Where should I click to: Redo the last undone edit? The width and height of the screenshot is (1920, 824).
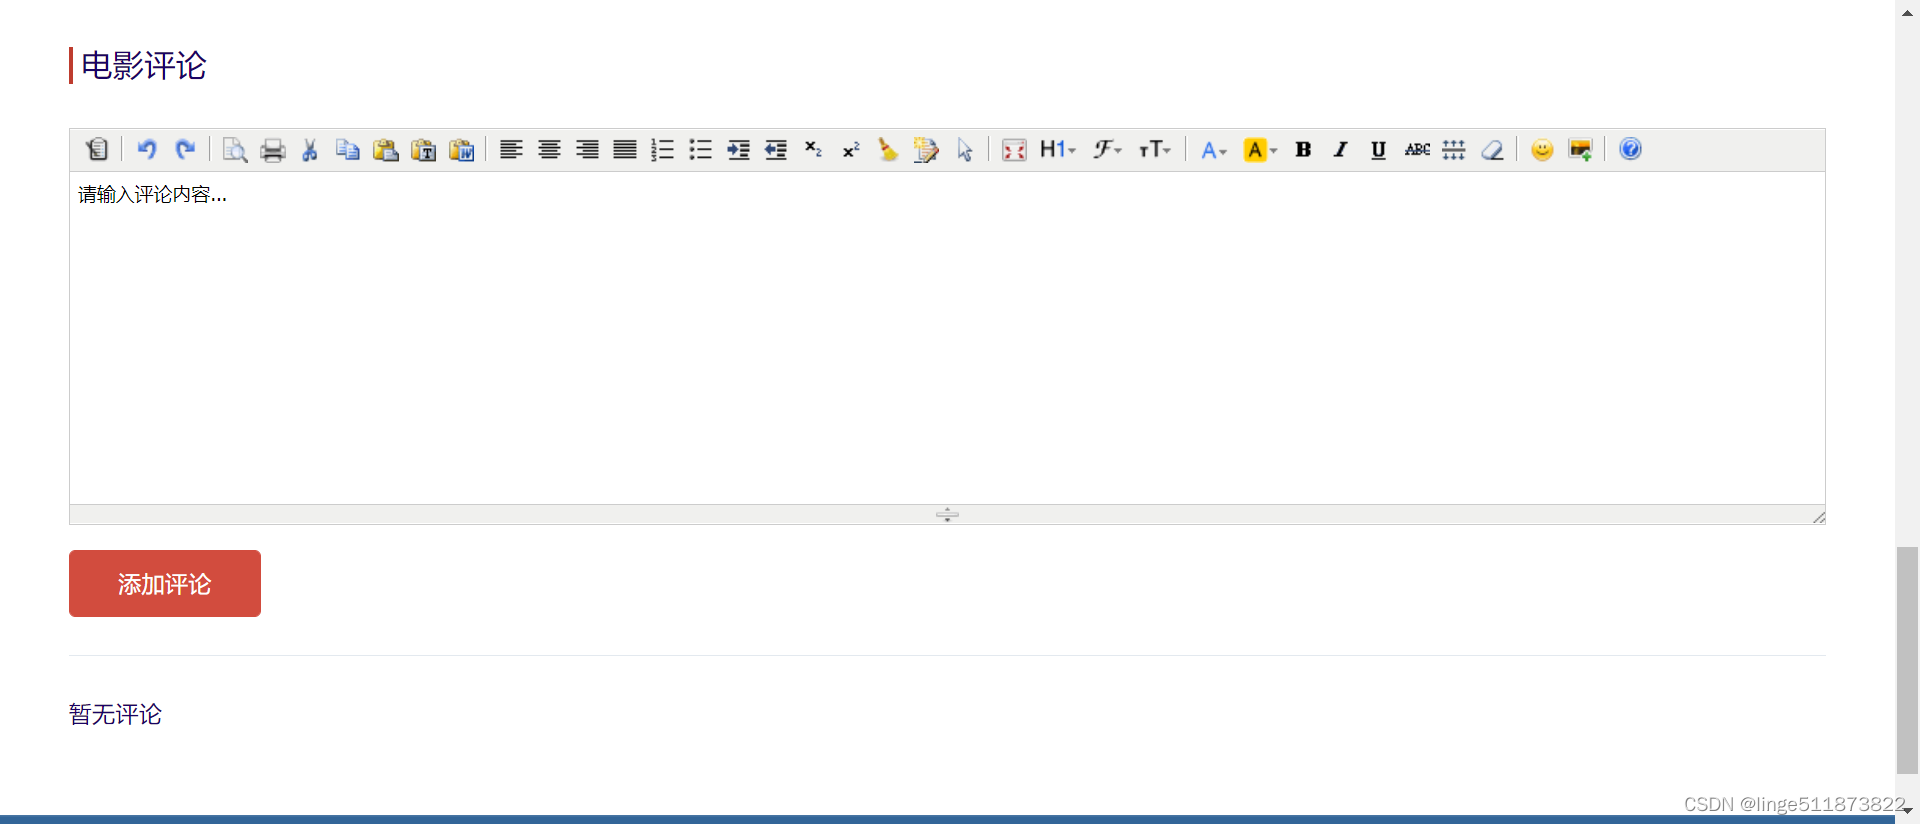click(185, 149)
